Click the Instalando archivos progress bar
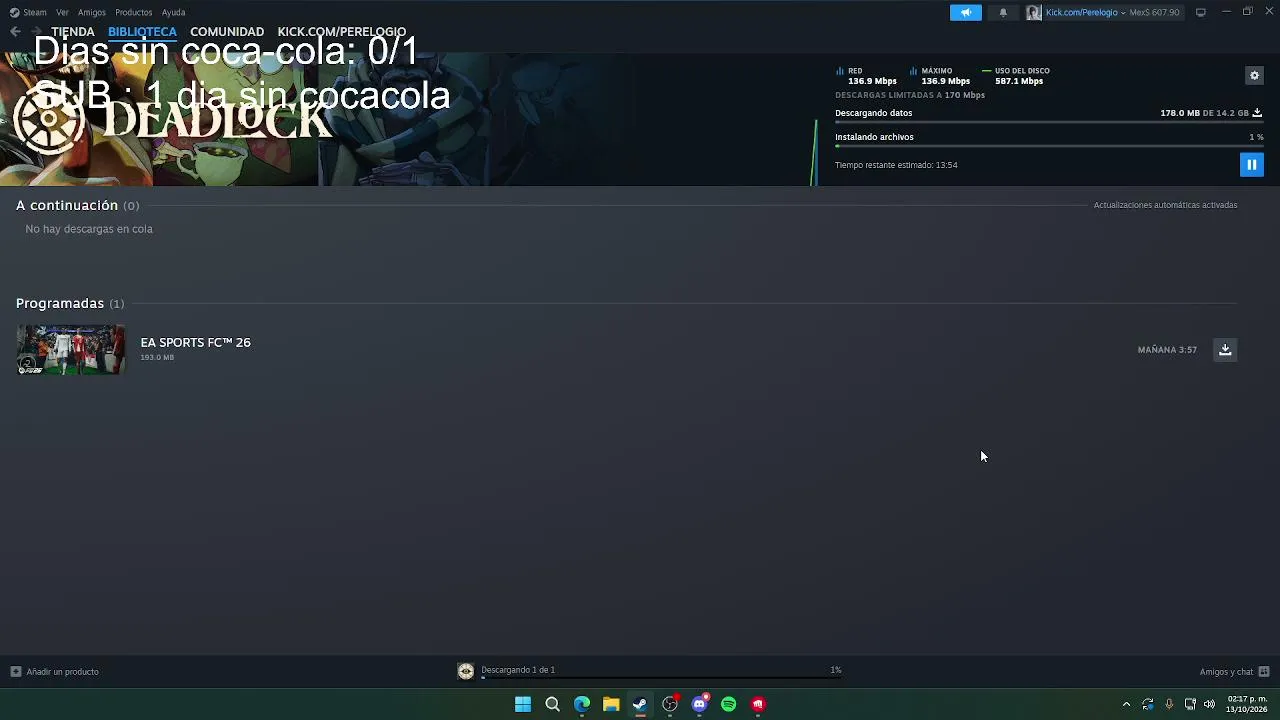Image resolution: width=1280 pixels, height=720 pixels. (1049, 146)
